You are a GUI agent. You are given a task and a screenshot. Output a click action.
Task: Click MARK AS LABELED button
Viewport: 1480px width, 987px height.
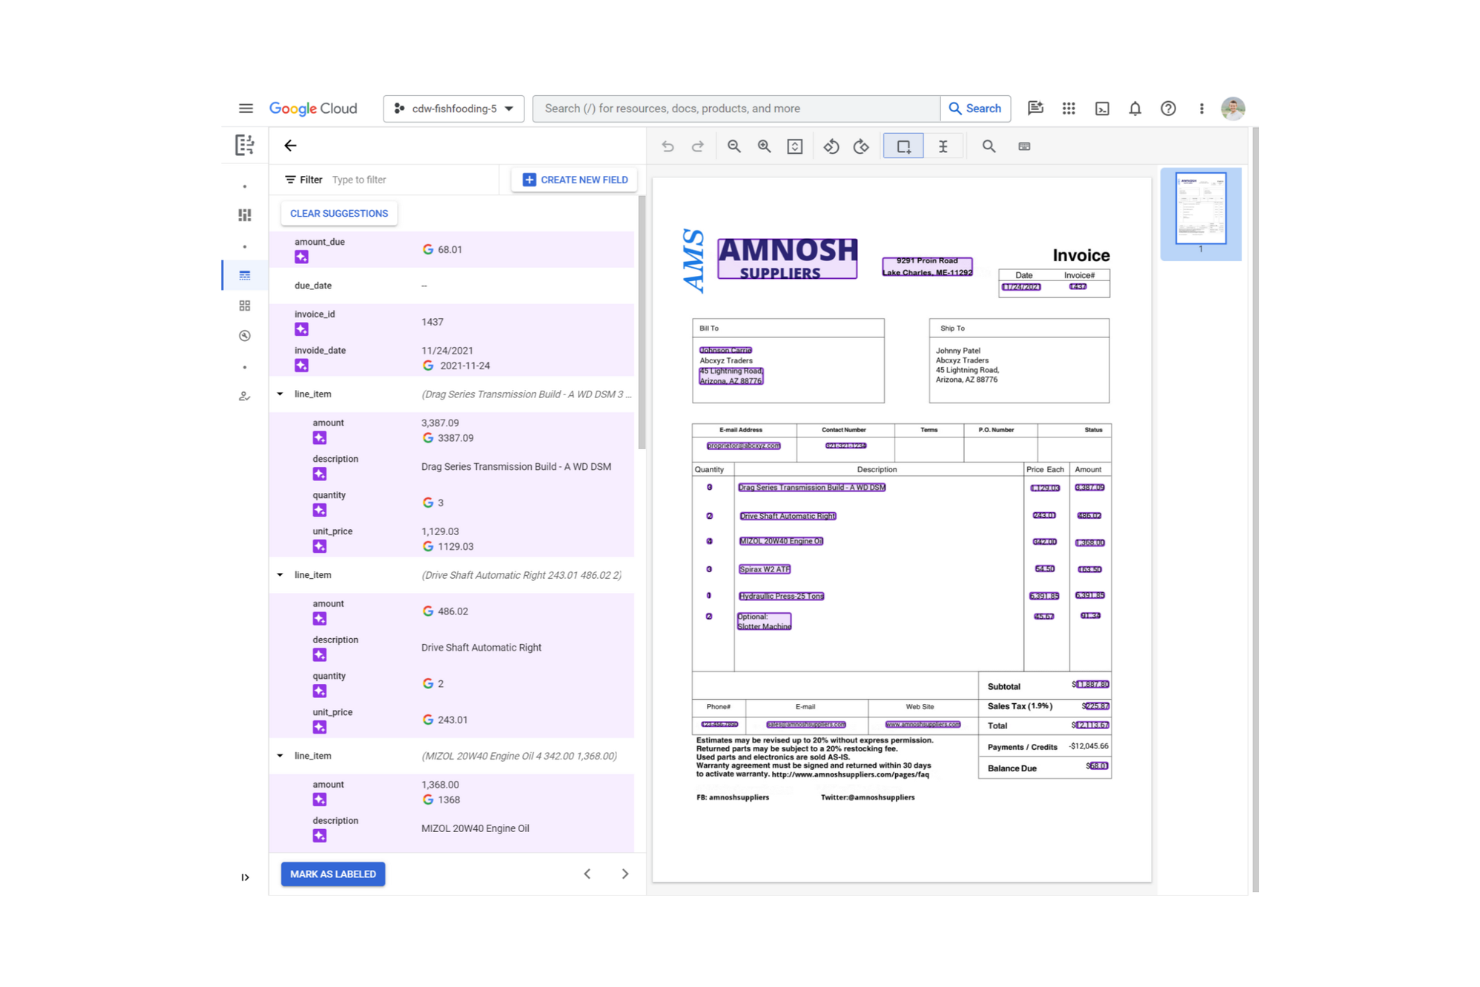333,874
